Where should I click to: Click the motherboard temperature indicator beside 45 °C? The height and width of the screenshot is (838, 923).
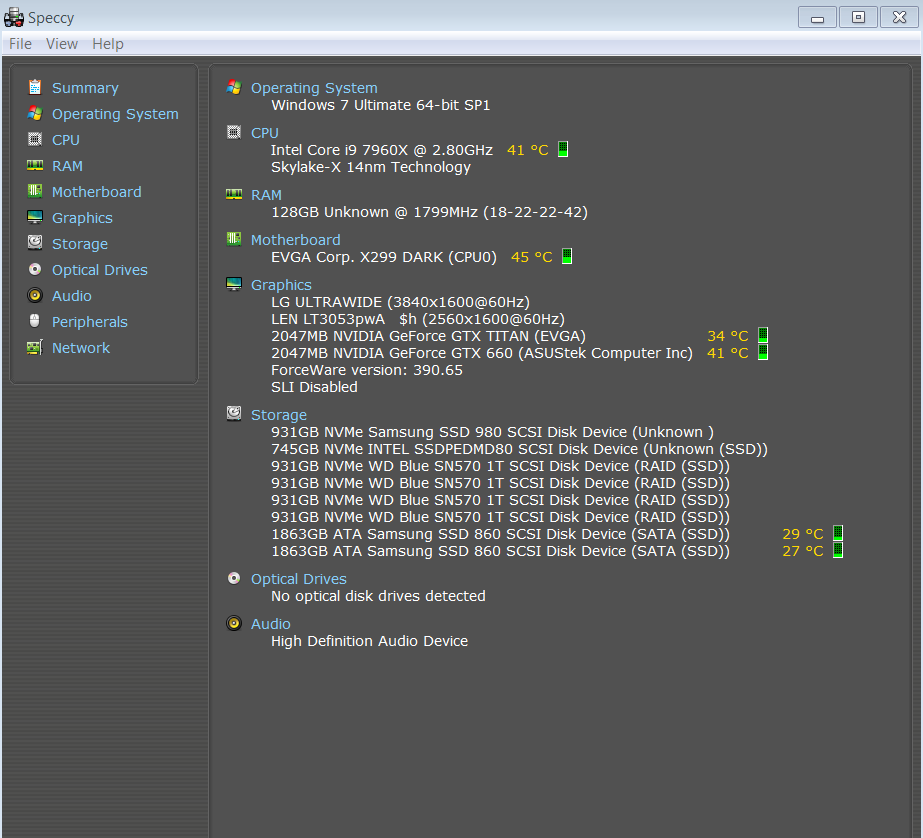[567, 256]
